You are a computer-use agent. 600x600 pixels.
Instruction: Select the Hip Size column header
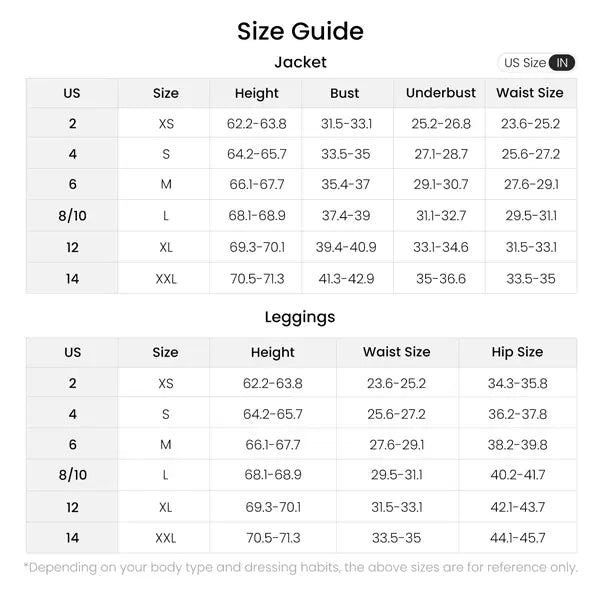pos(517,352)
